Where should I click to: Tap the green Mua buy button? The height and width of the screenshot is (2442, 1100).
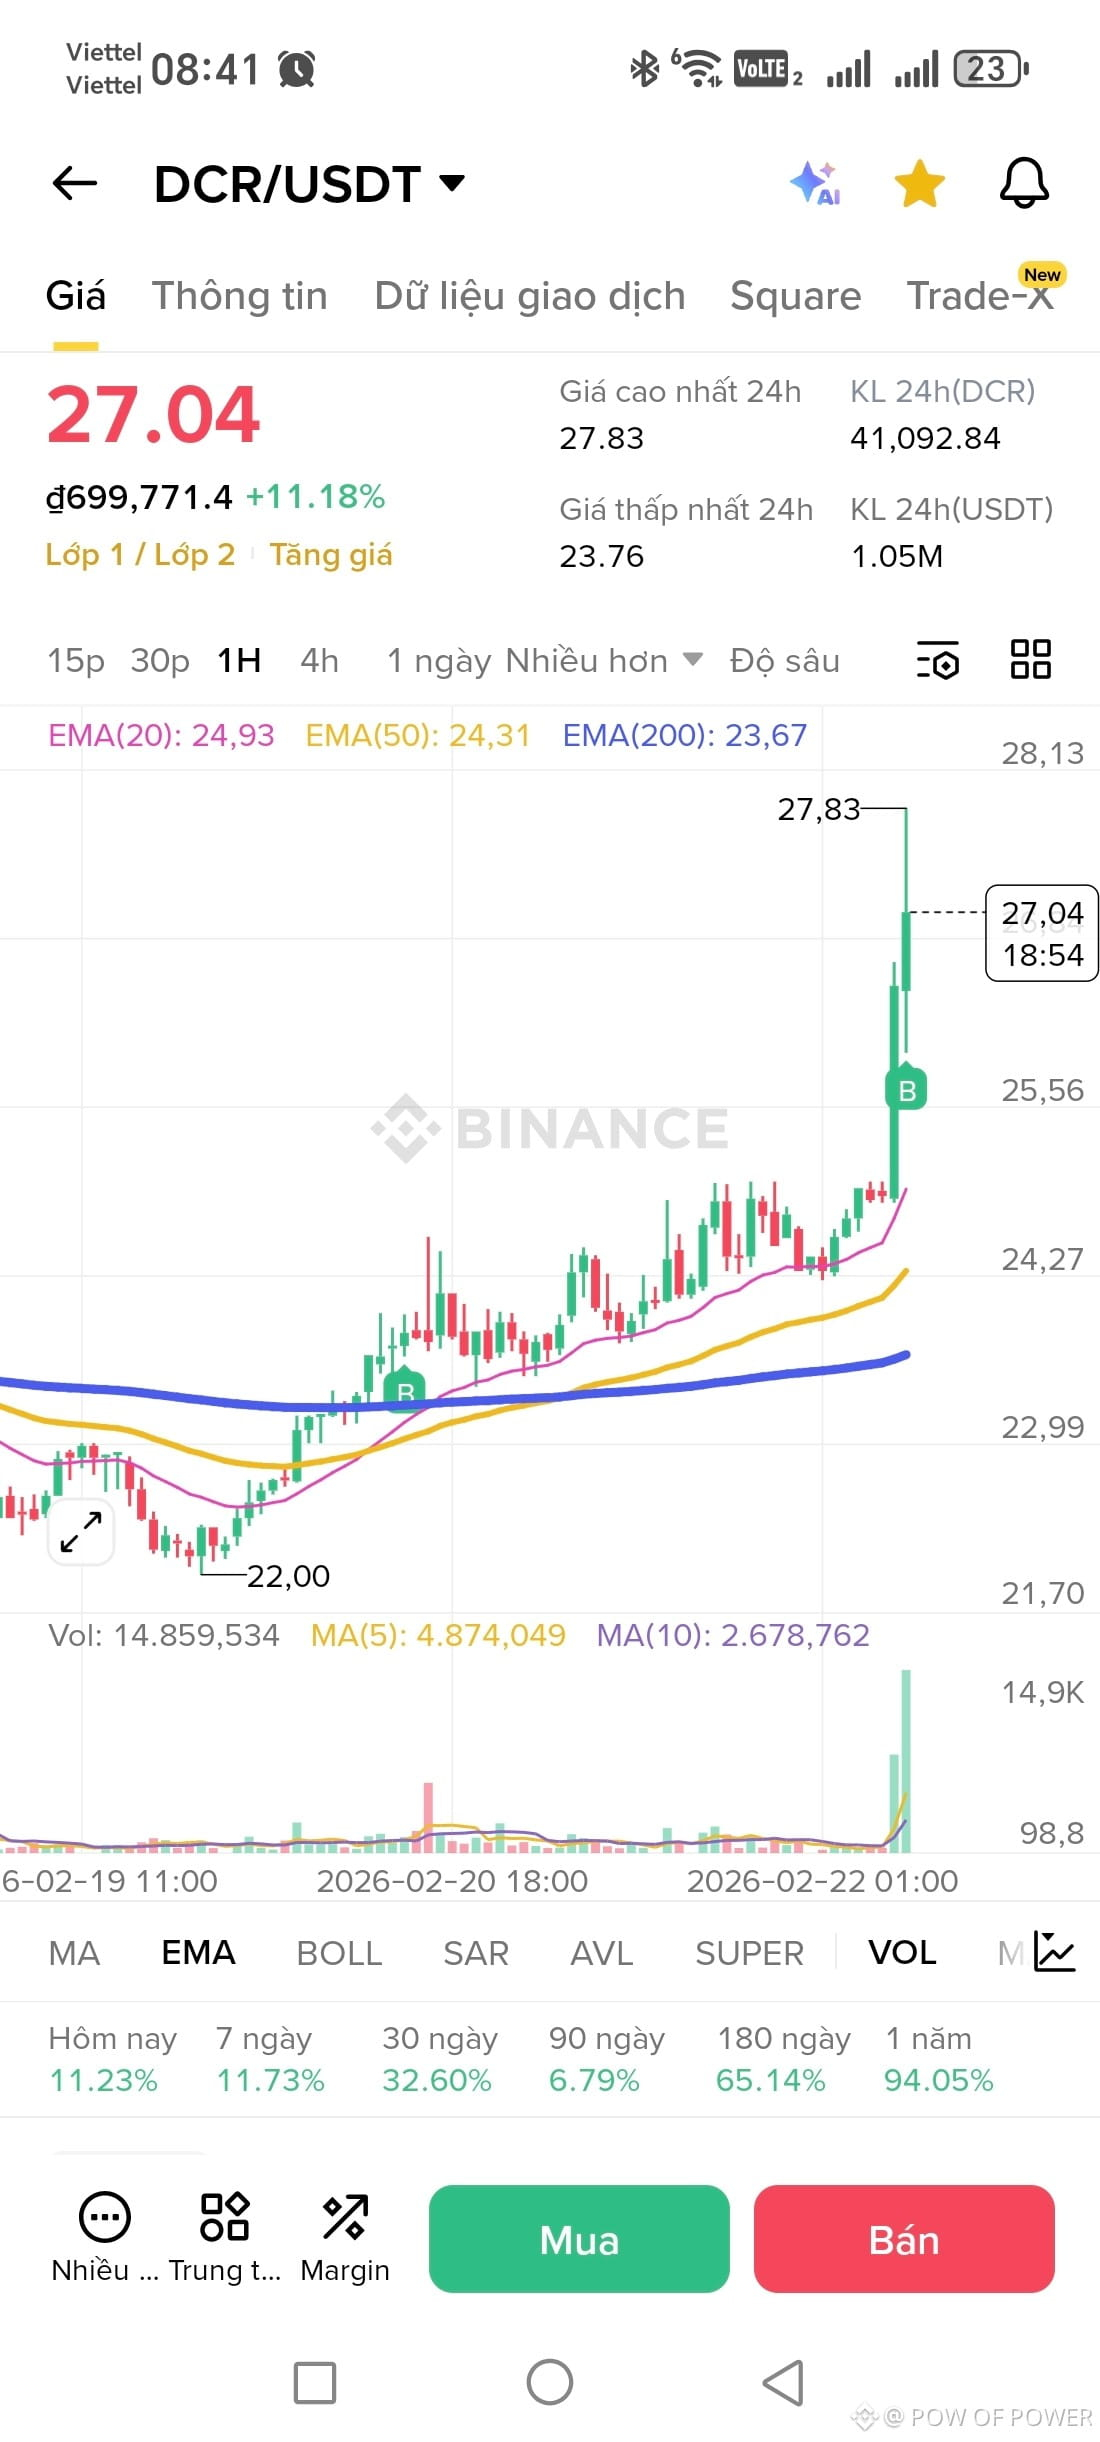coord(579,2239)
